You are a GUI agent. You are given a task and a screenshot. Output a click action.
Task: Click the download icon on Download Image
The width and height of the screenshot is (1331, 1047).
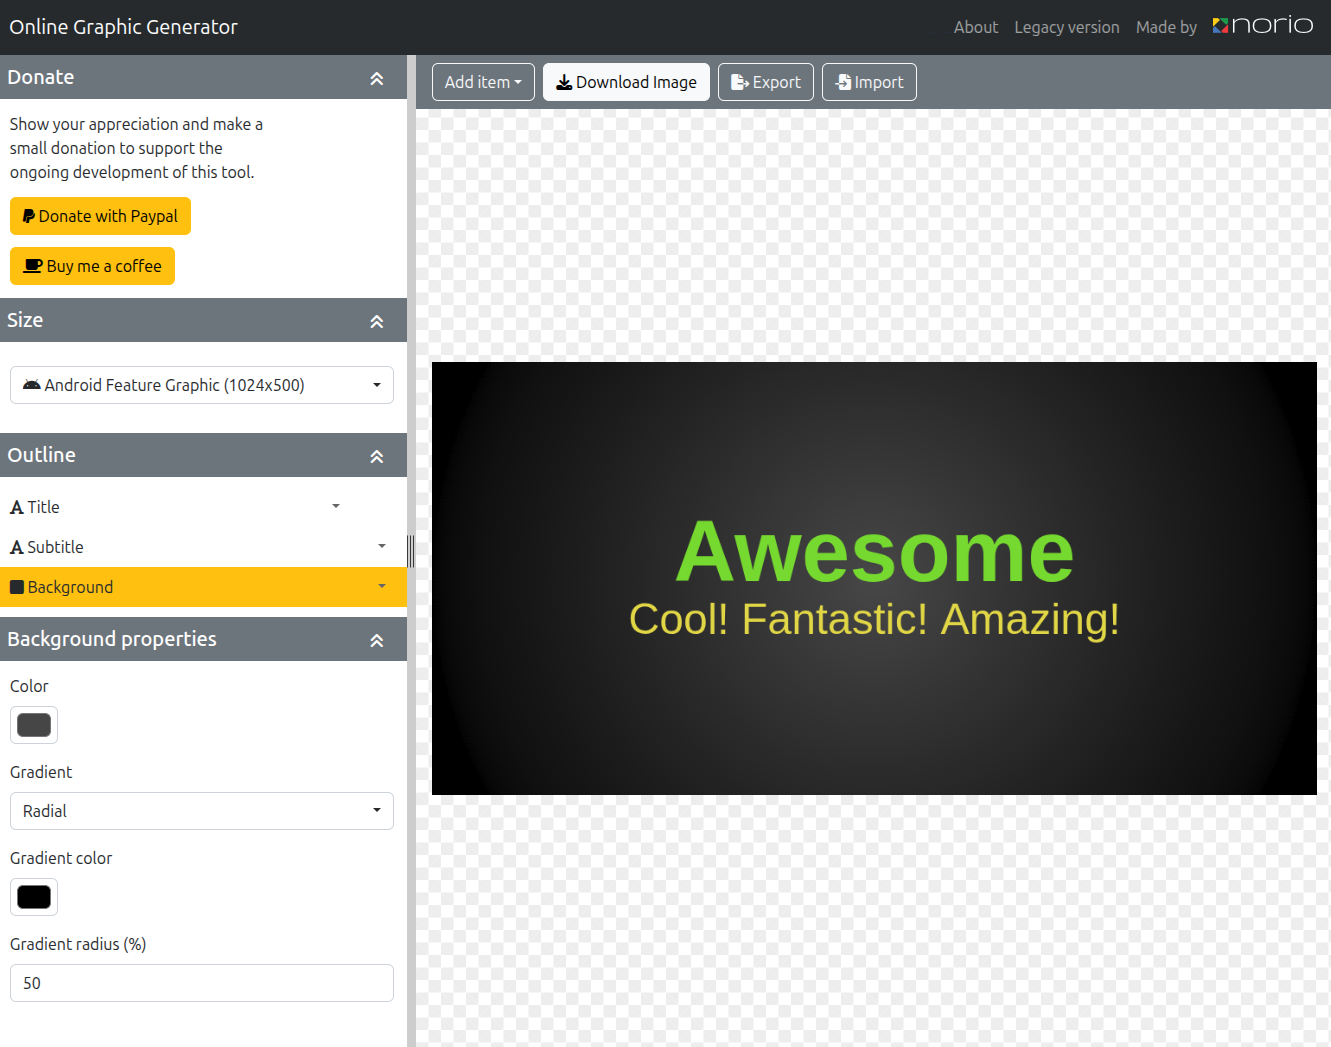564,82
